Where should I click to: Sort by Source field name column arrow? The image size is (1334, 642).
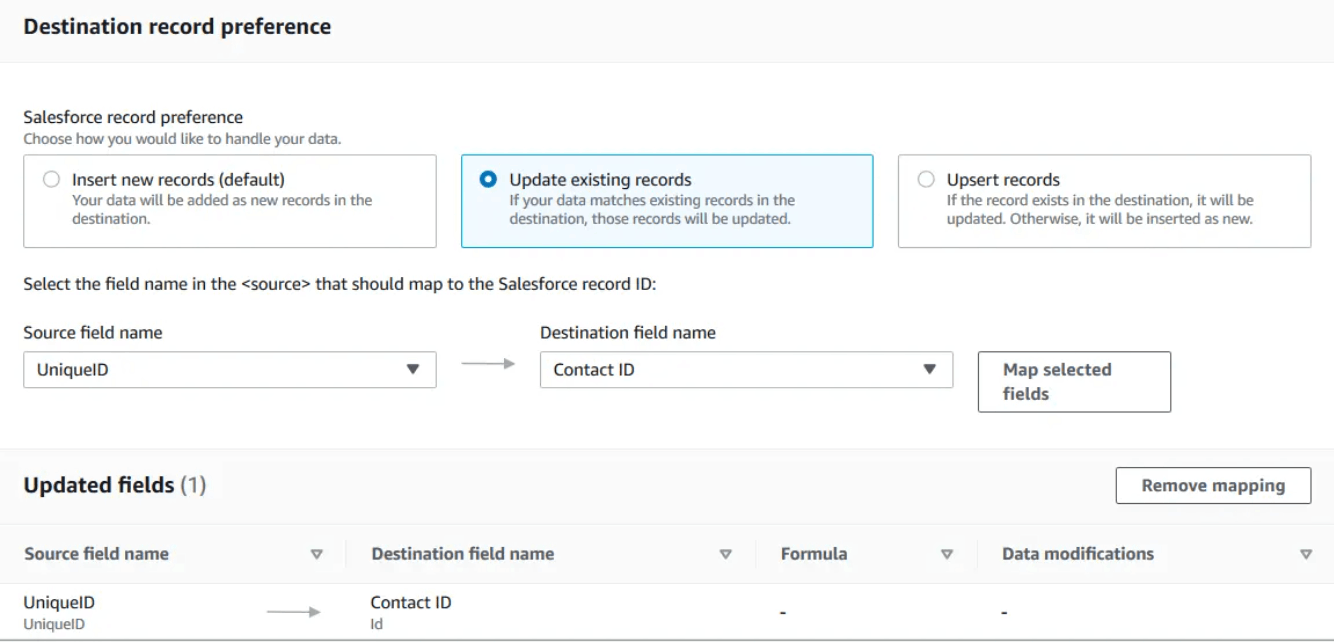[x=317, y=554]
